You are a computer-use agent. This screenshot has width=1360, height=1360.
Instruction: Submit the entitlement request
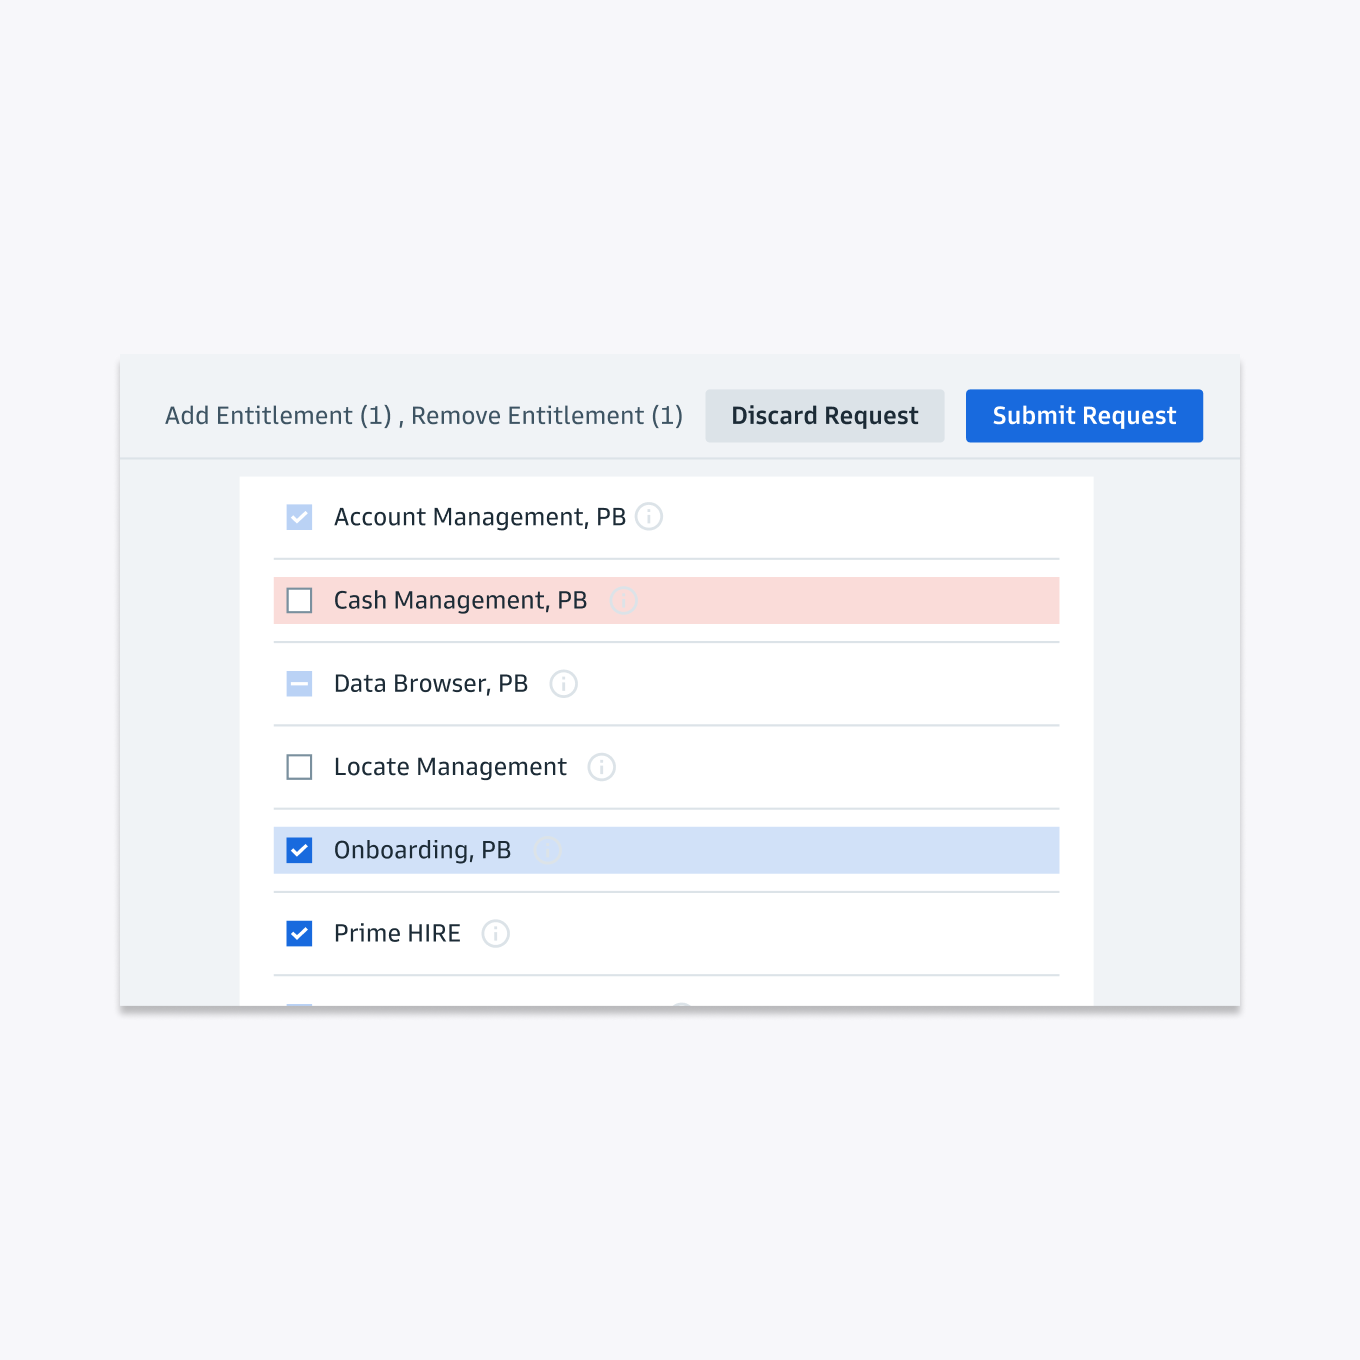click(x=1084, y=416)
